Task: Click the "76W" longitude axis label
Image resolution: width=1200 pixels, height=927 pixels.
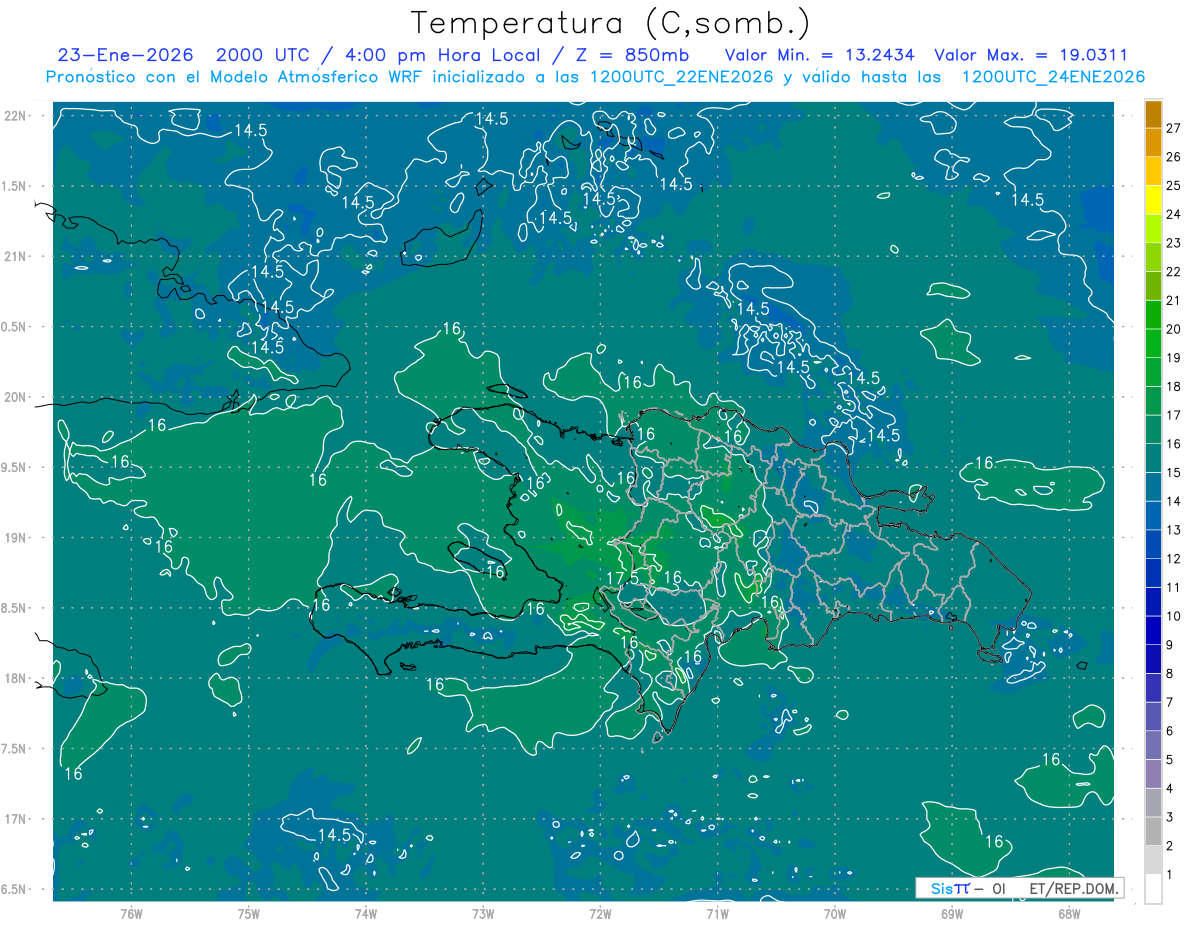Action: (131, 914)
